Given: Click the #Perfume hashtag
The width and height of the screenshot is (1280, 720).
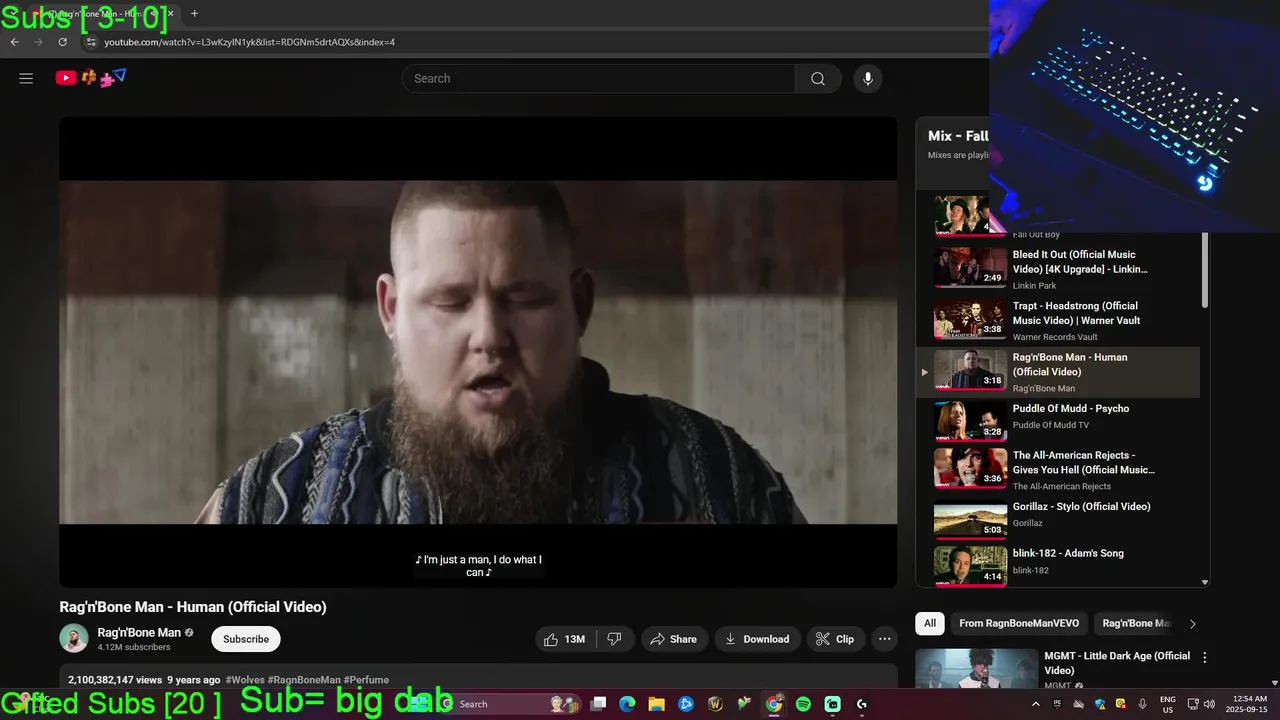Looking at the screenshot, I should click(x=366, y=680).
